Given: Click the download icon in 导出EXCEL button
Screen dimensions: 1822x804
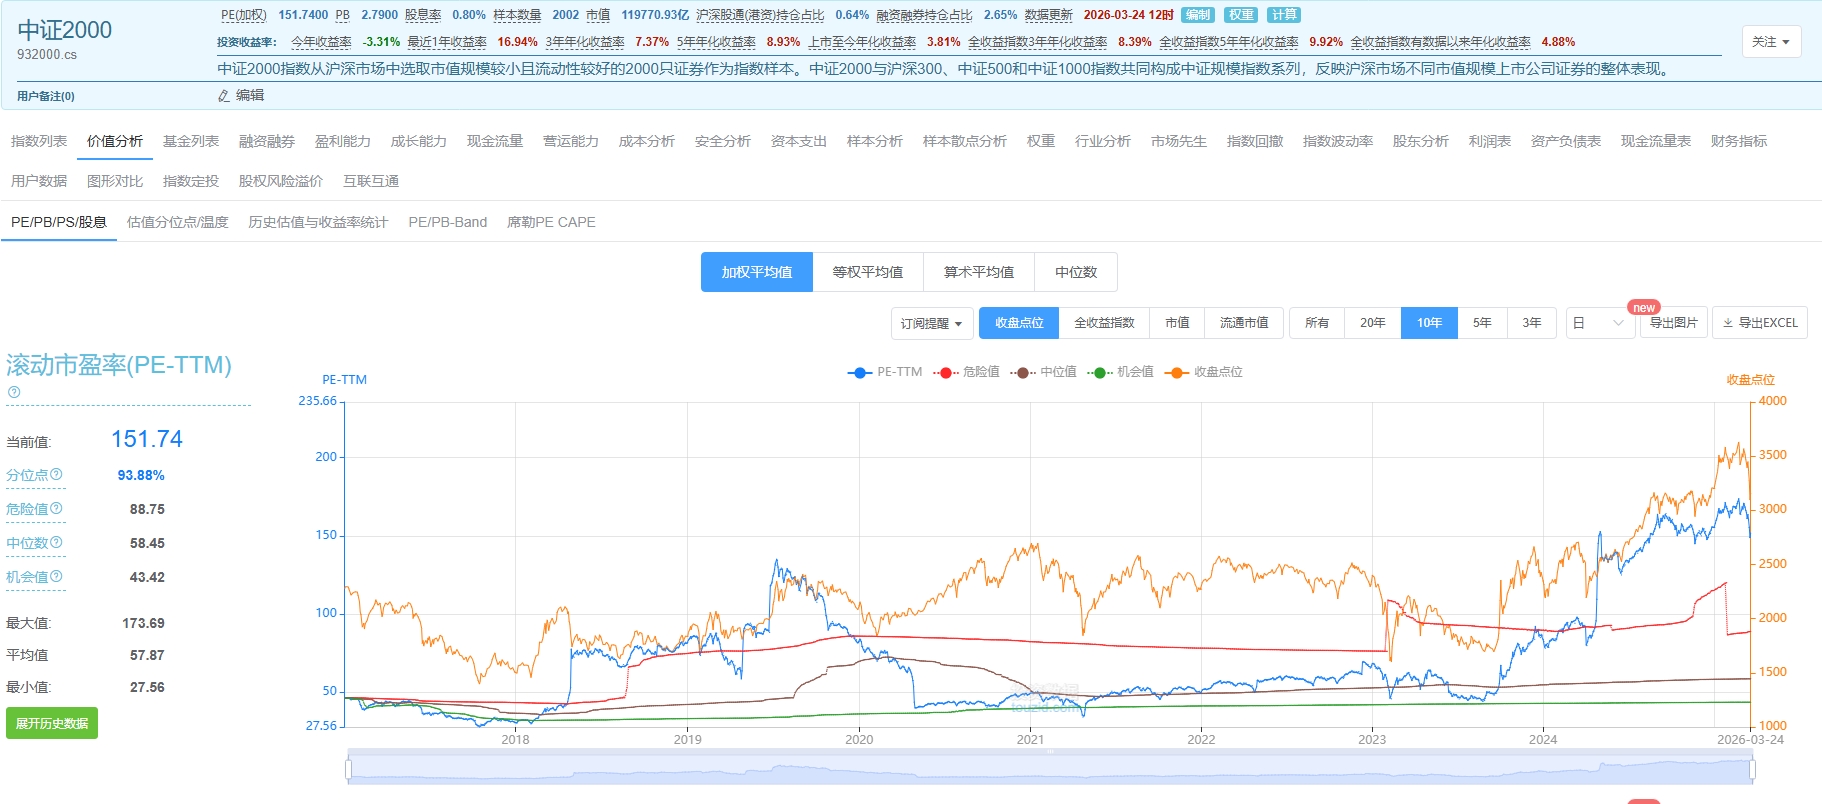Looking at the screenshot, I should (x=1728, y=323).
